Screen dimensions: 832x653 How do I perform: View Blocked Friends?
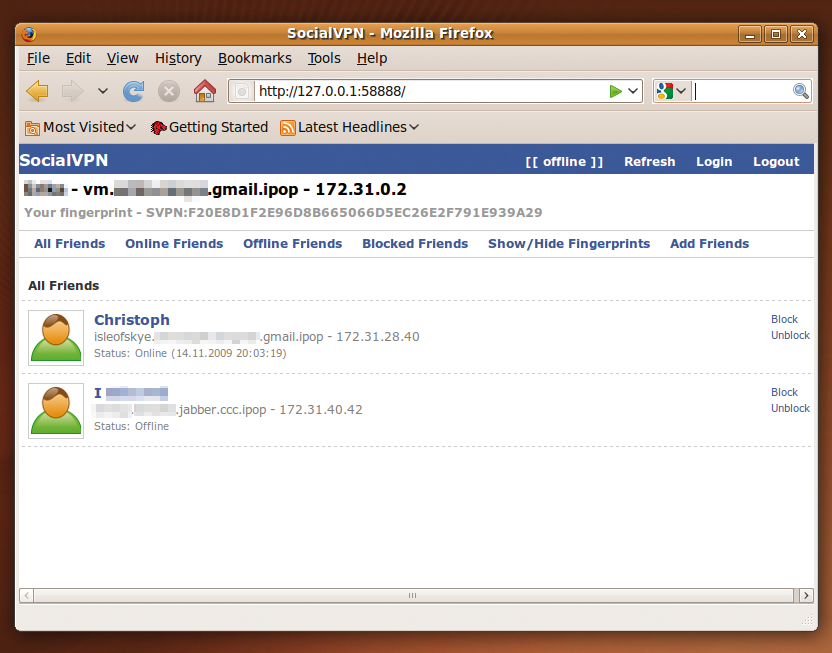click(x=415, y=243)
